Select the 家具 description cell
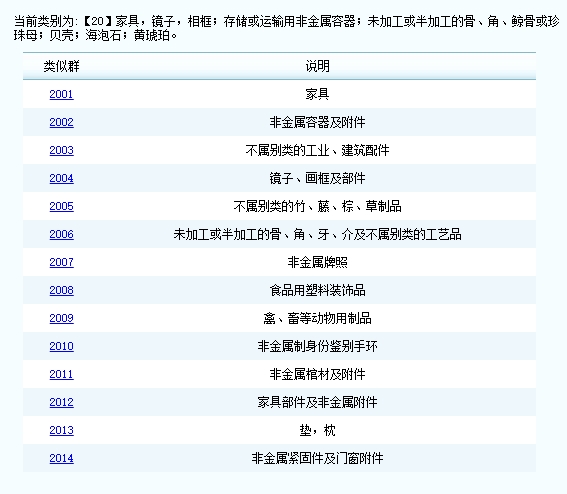This screenshot has width=567, height=494. [x=317, y=94]
